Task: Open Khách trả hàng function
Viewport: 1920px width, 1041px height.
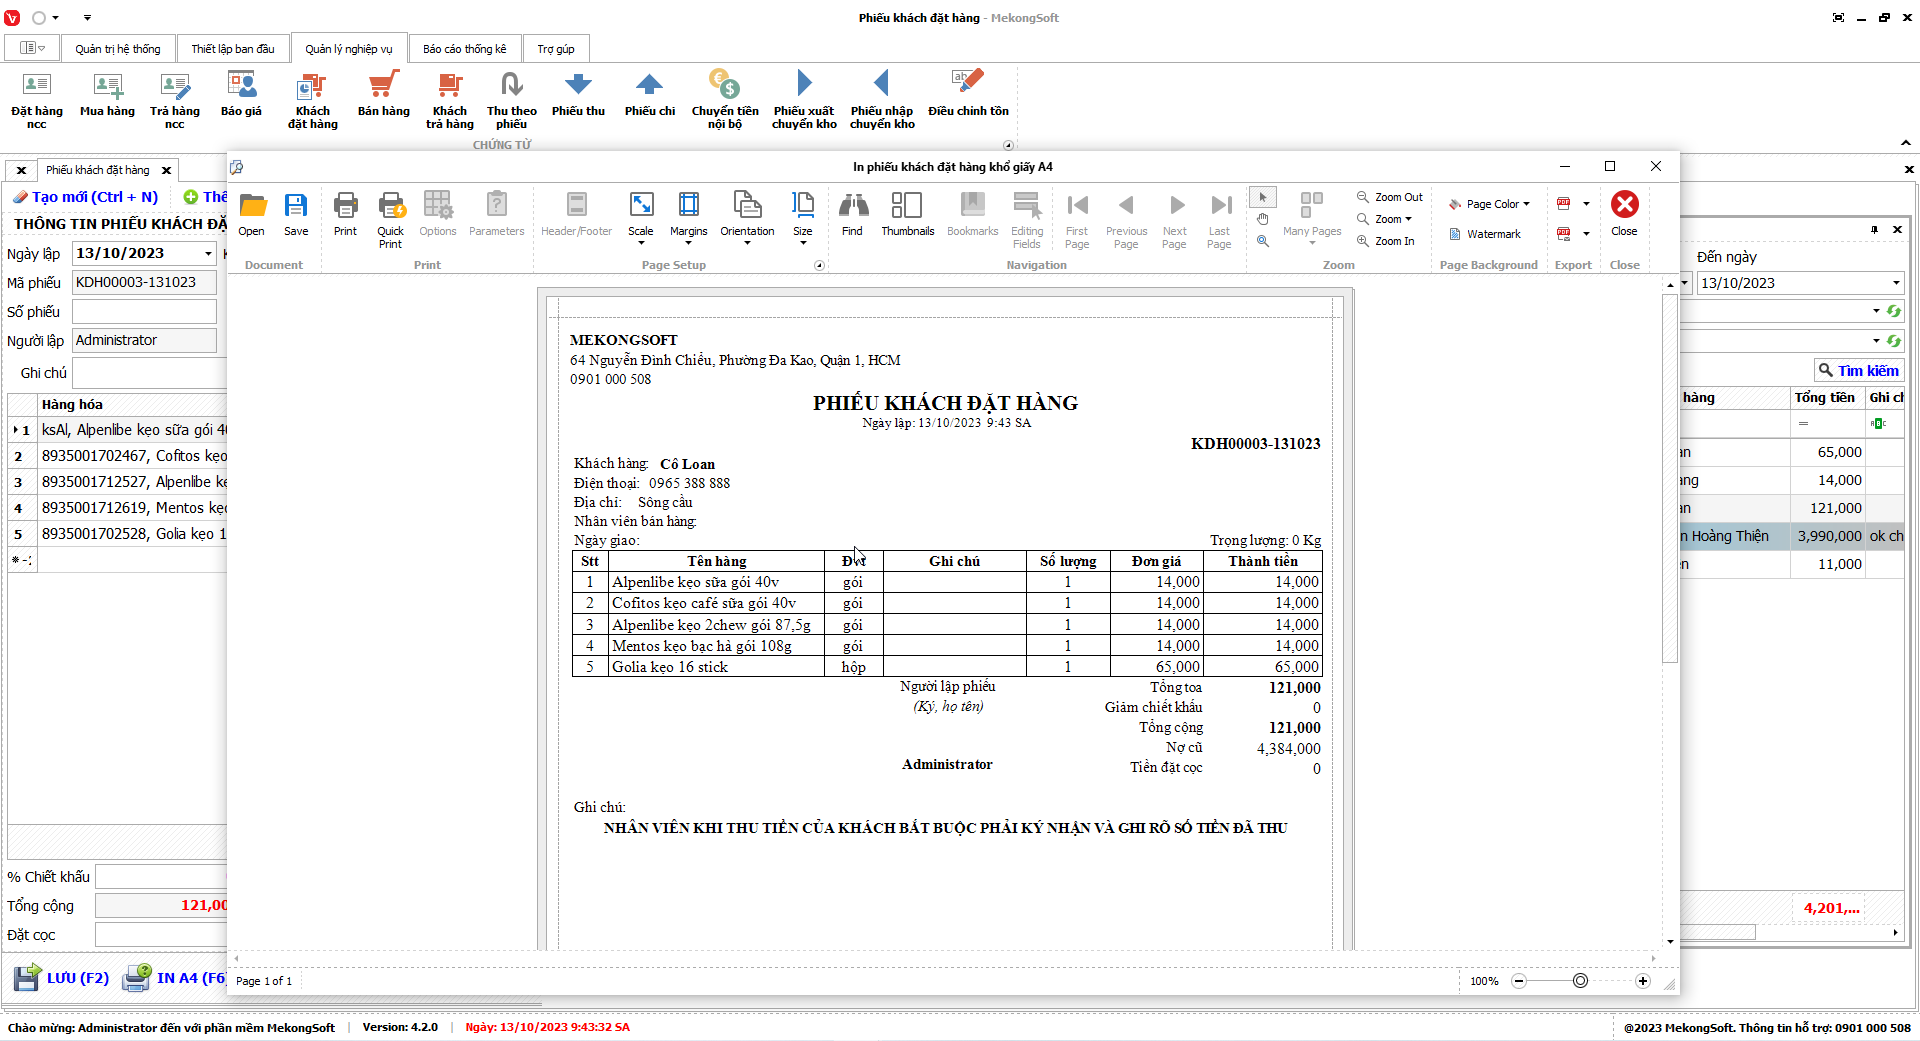Action: point(450,100)
